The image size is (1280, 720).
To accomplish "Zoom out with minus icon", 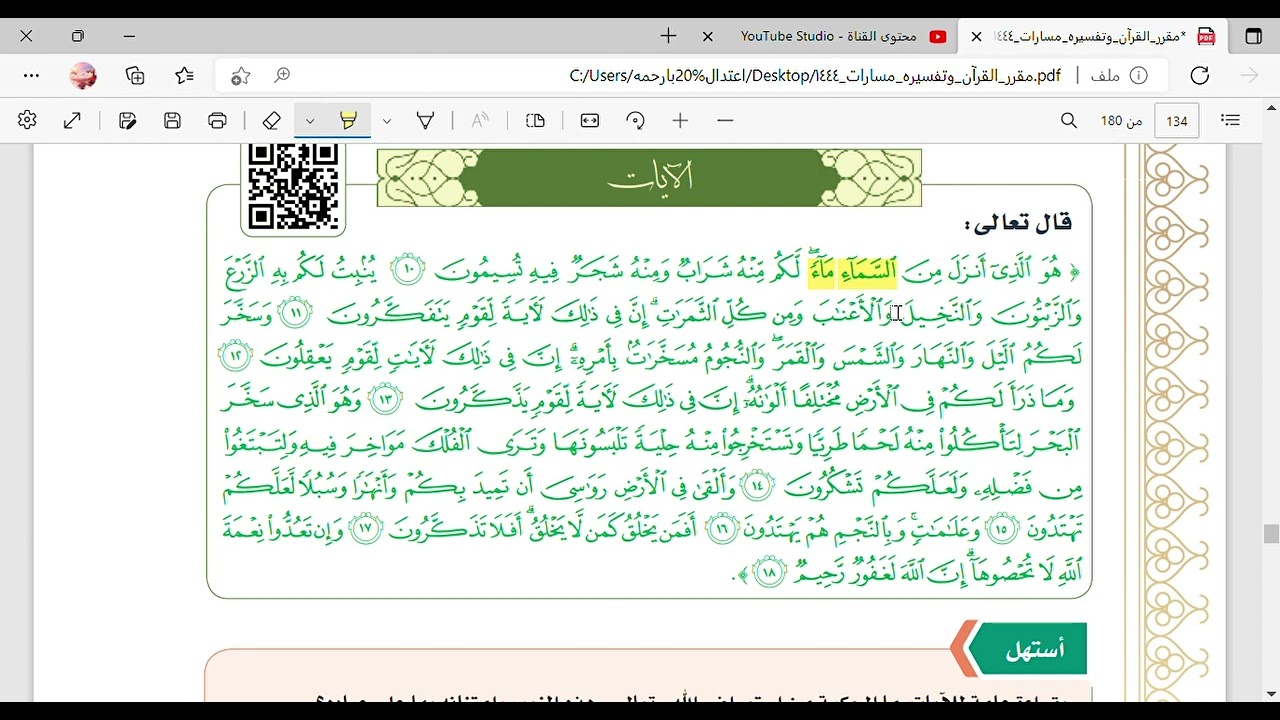I will pos(726,120).
